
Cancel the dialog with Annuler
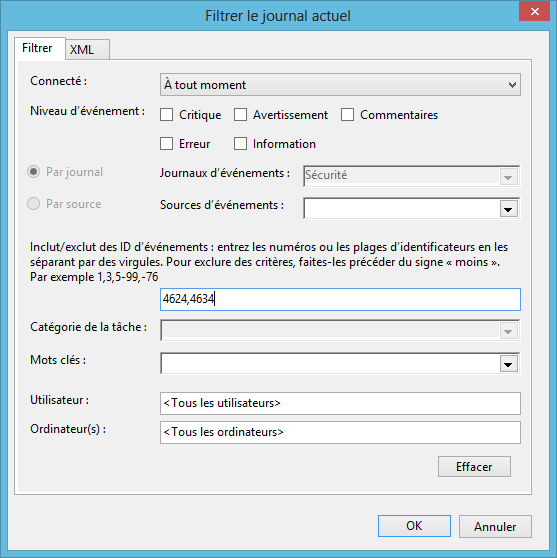495,526
